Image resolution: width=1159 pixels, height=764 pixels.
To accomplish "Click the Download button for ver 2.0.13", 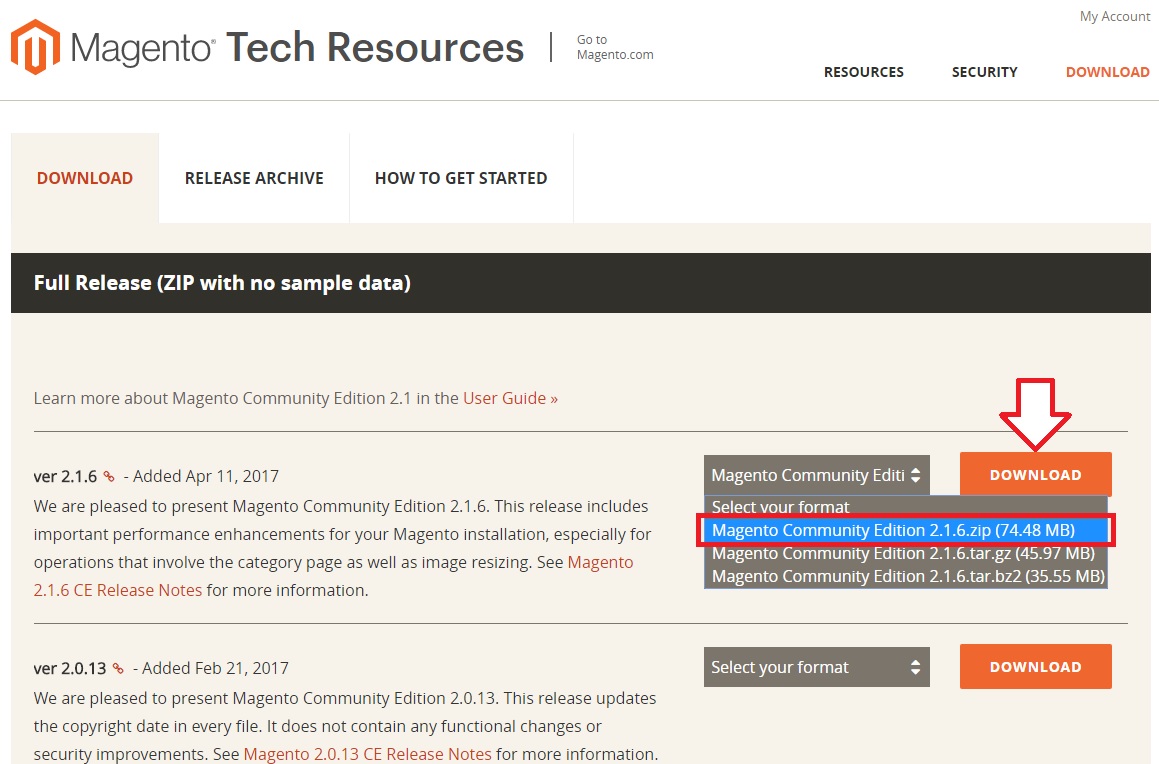I will click(1036, 666).
